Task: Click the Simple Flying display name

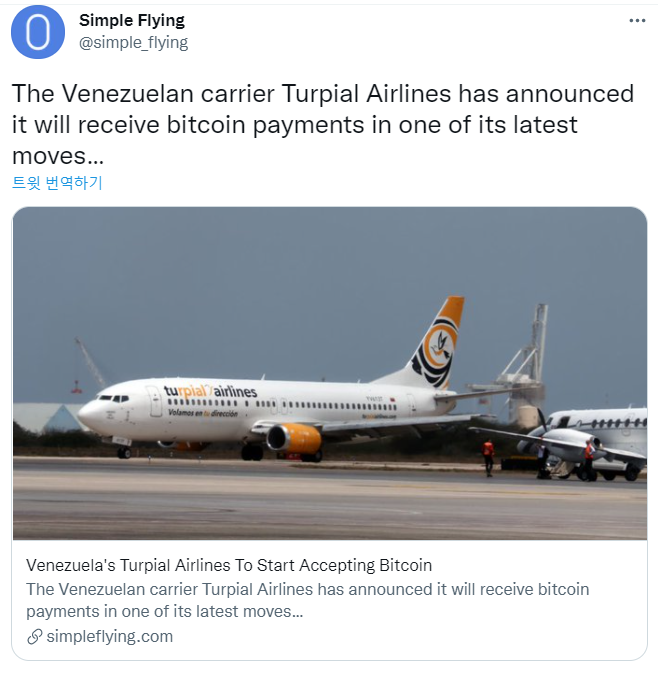Action: point(132,20)
